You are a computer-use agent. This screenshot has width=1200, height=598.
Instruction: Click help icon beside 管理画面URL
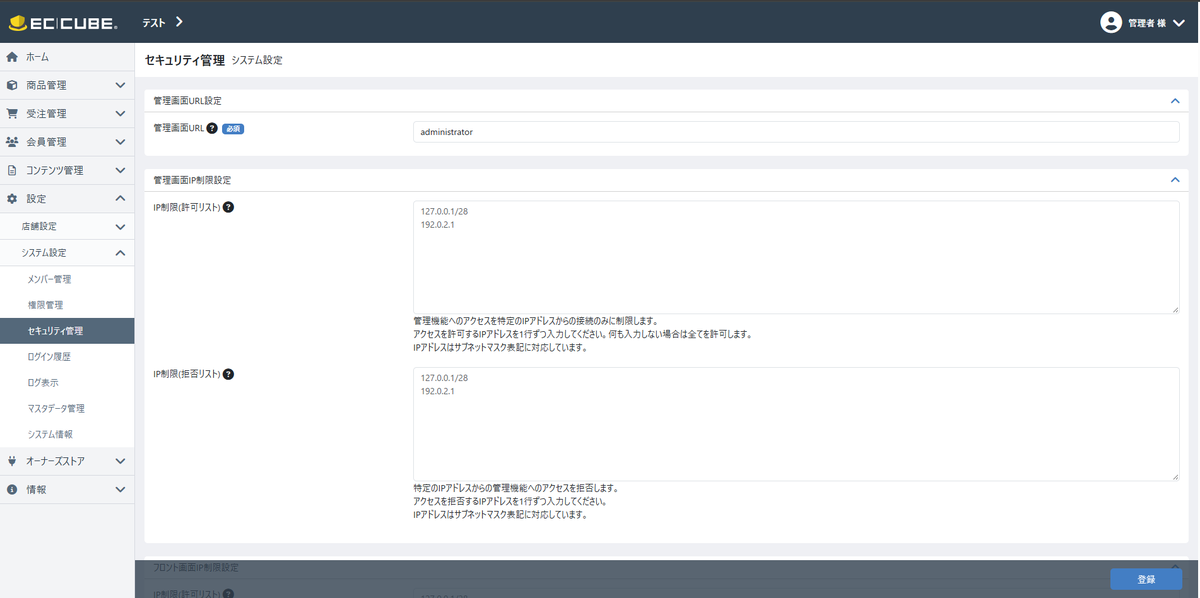pyautogui.click(x=212, y=128)
